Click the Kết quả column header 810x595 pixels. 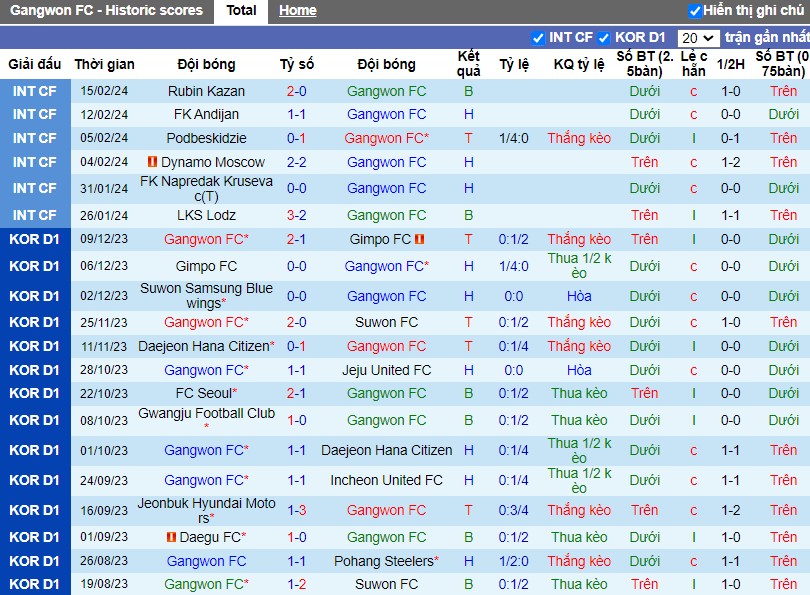(469, 64)
